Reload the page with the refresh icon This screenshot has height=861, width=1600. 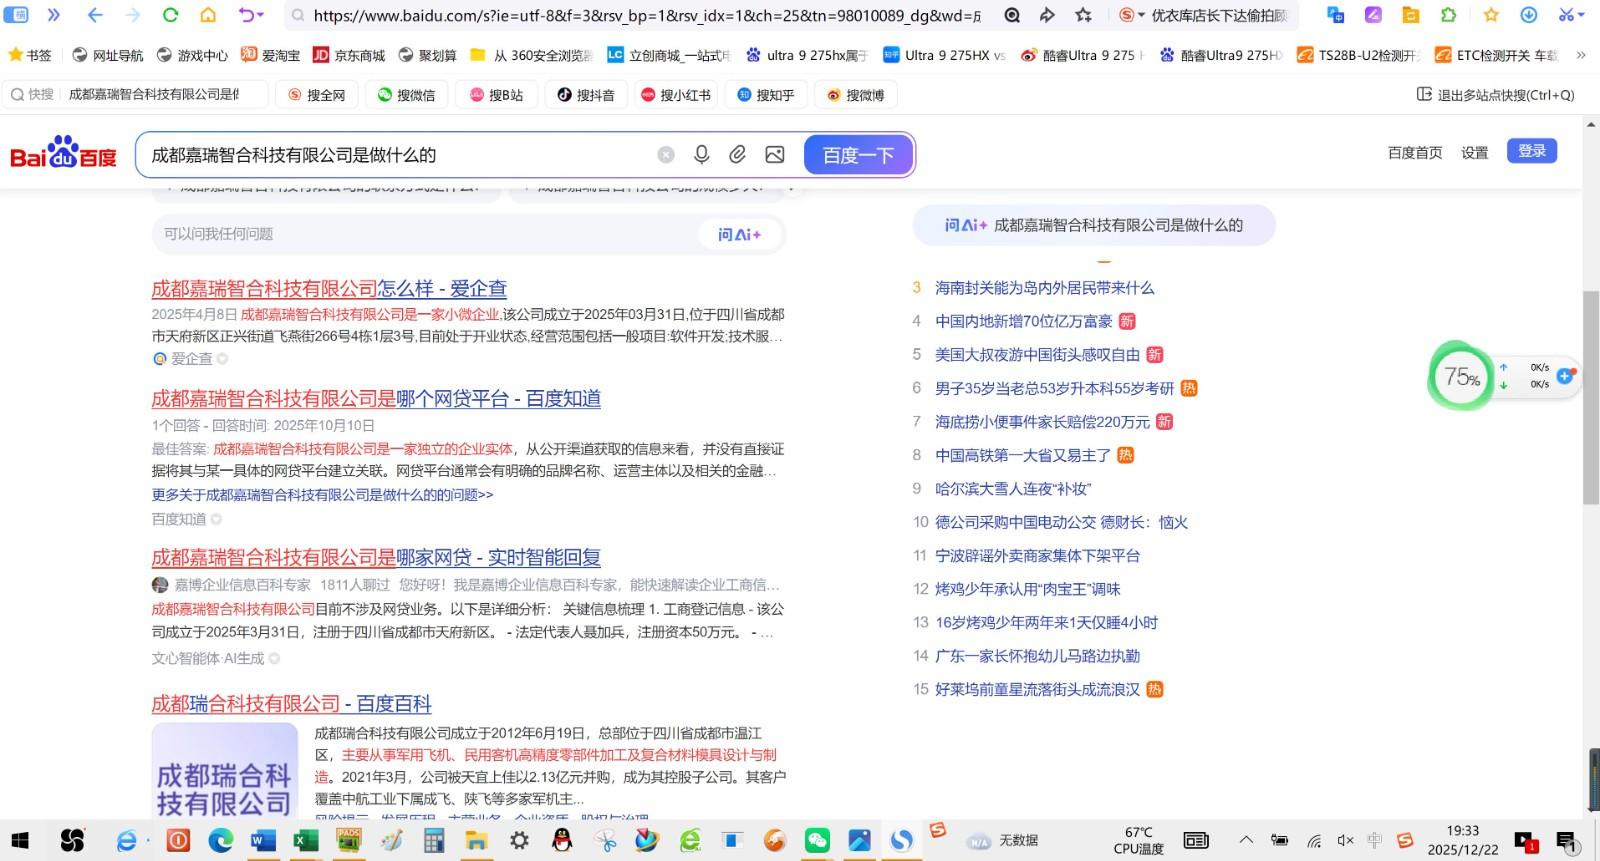pyautogui.click(x=170, y=15)
